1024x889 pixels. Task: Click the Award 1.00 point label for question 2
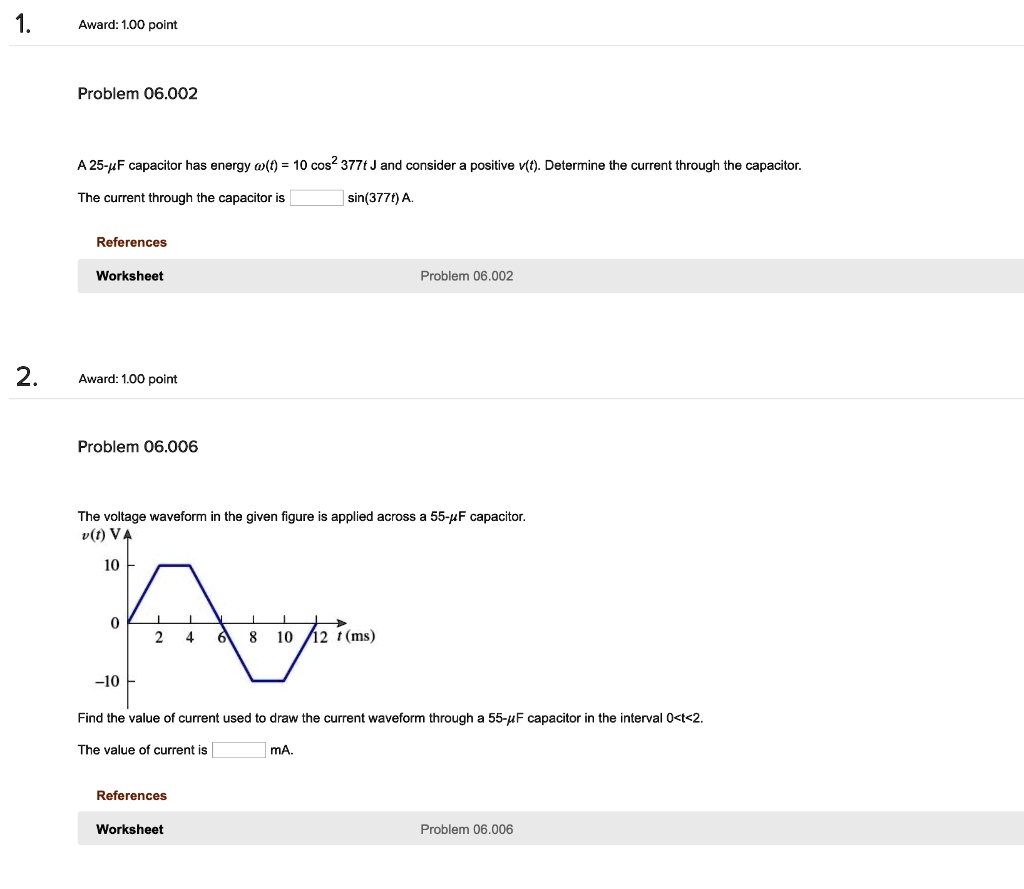coord(127,379)
